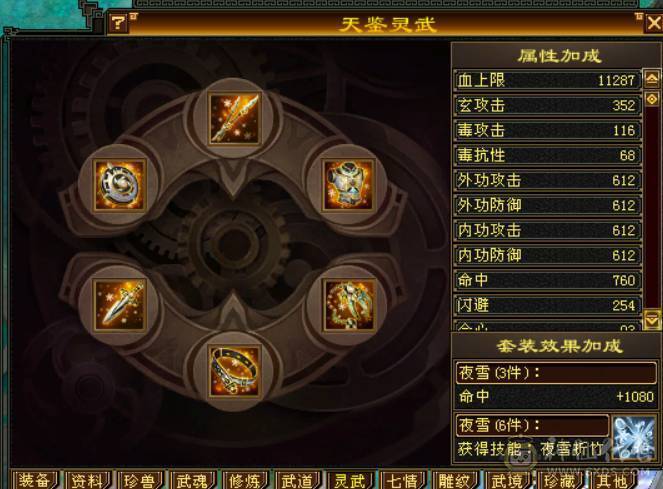Go to the 雕纹 tab
Image resolution: width=663 pixels, height=489 pixels.
[455, 480]
